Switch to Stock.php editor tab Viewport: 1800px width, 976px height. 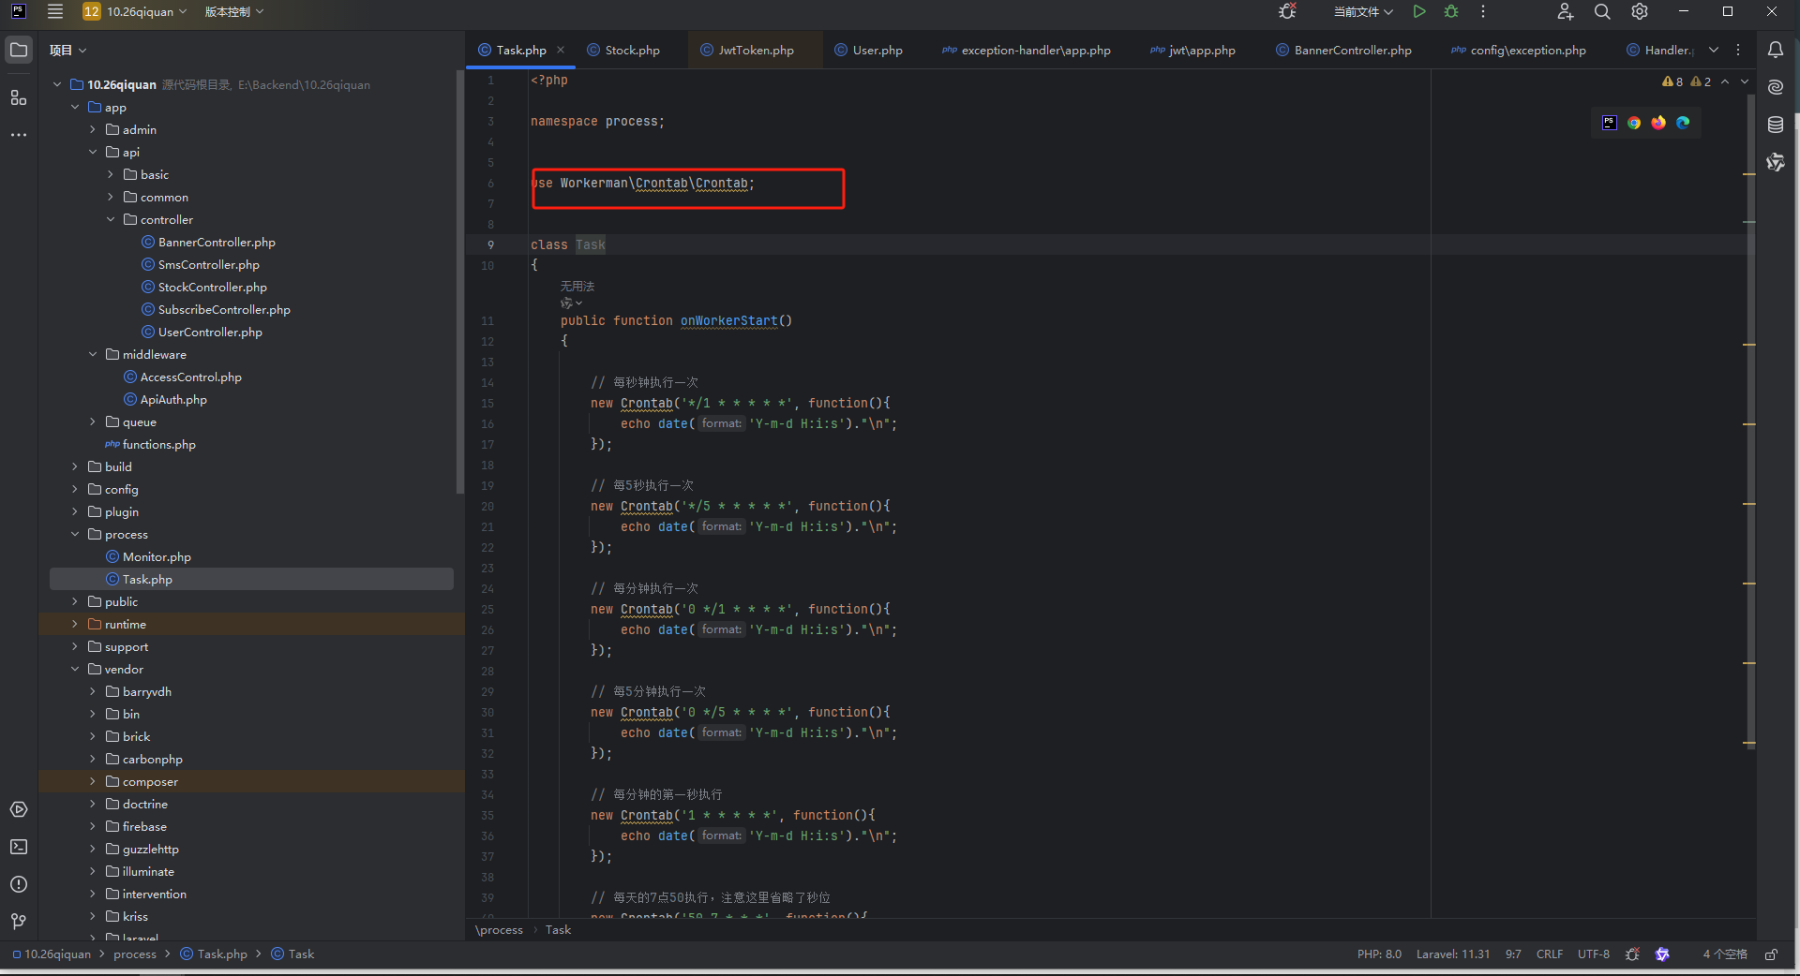623,50
